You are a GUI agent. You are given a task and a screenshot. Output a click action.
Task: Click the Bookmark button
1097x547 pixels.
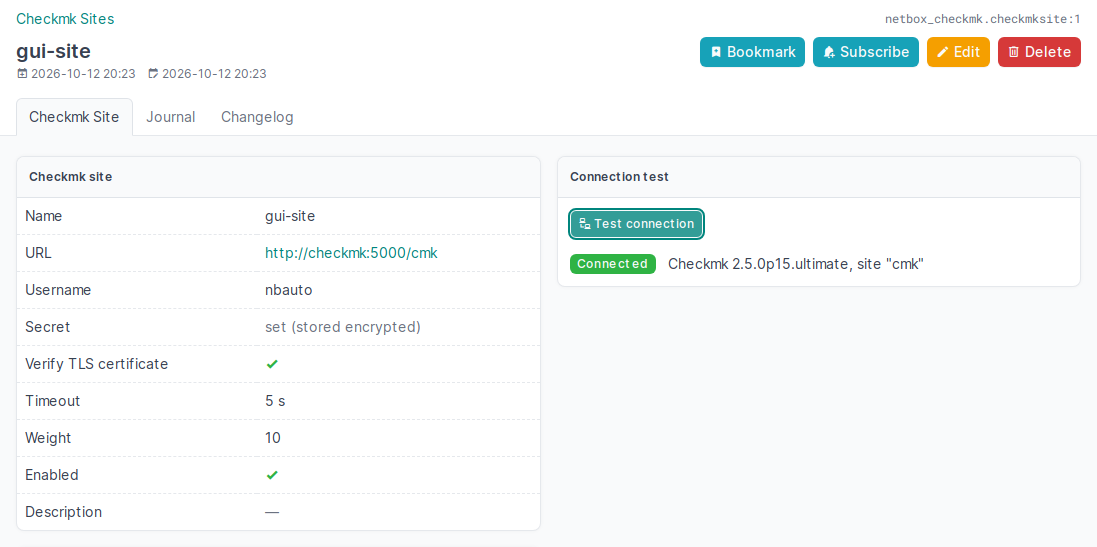click(752, 52)
